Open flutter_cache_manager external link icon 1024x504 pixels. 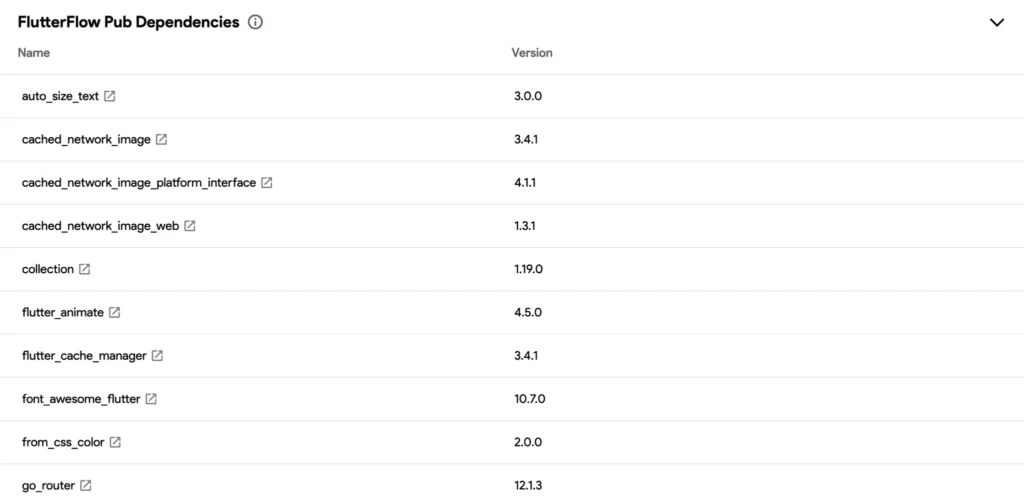click(158, 355)
